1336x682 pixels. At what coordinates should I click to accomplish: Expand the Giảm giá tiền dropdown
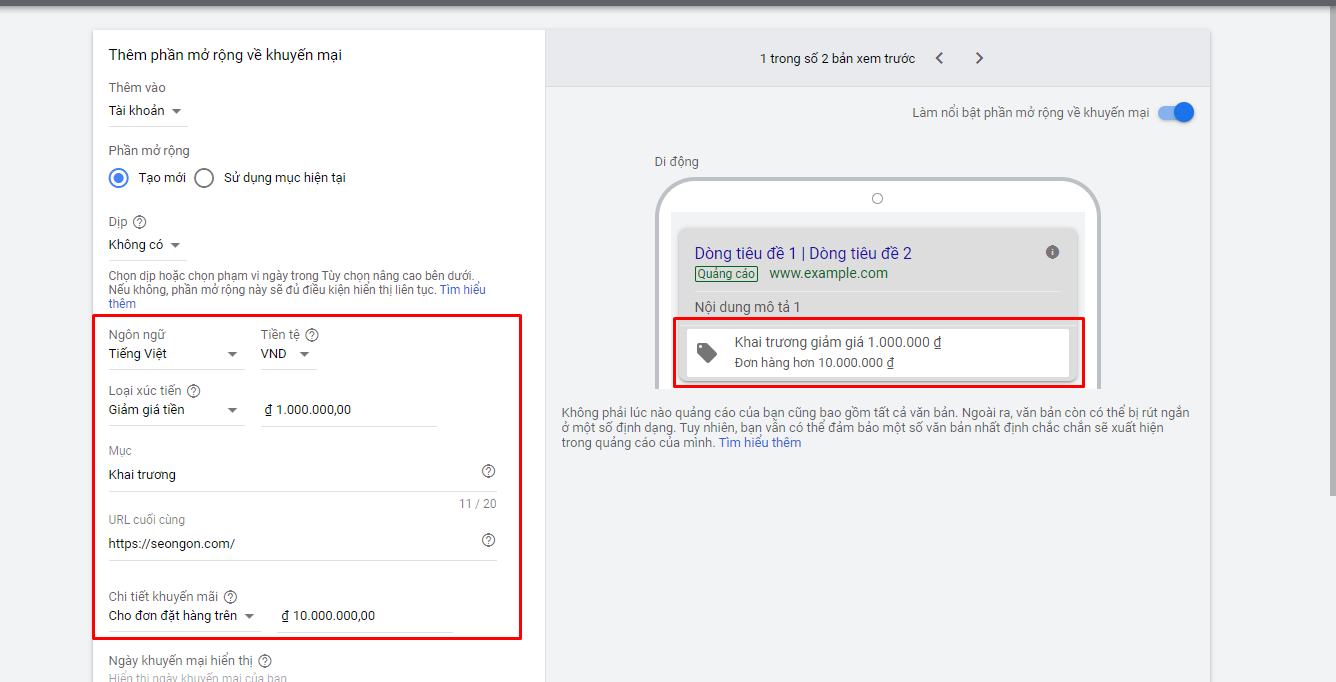point(174,410)
